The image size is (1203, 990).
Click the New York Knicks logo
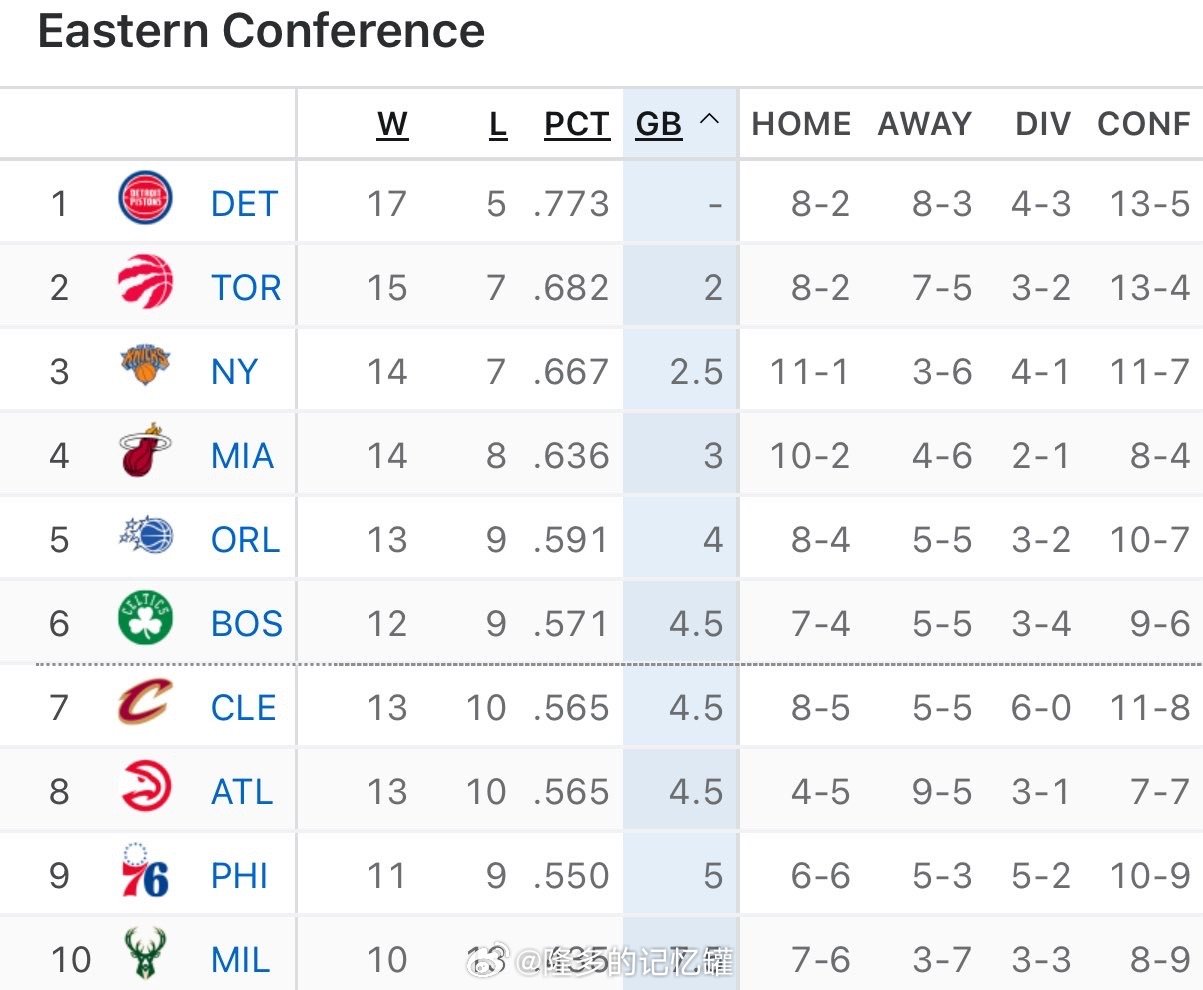point(145,366)
